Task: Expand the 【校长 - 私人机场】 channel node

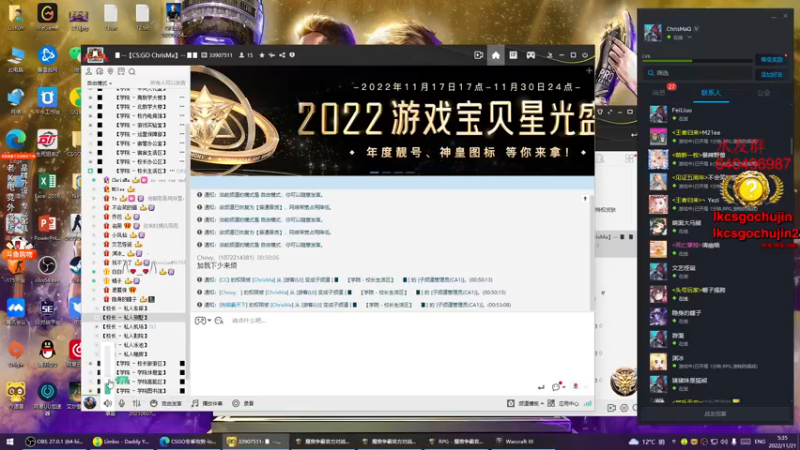Action: pos(96,327)
